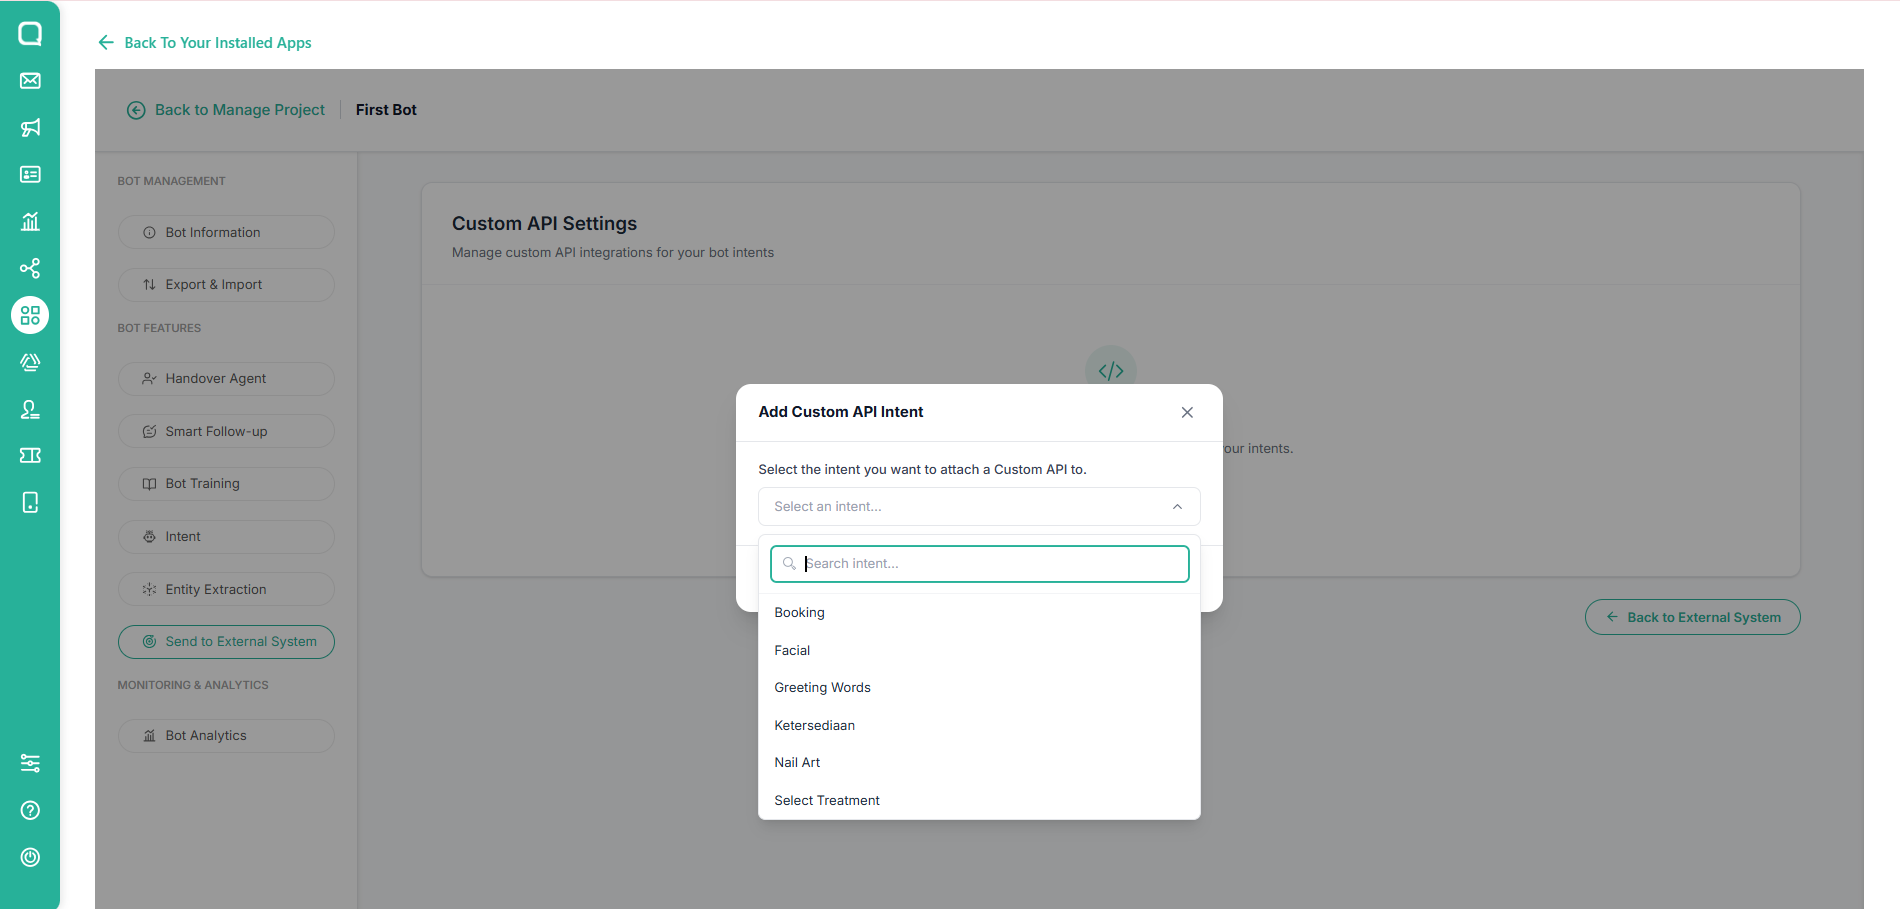Open the contacts card icon
1900x909 pixels.
click(30, 174)
